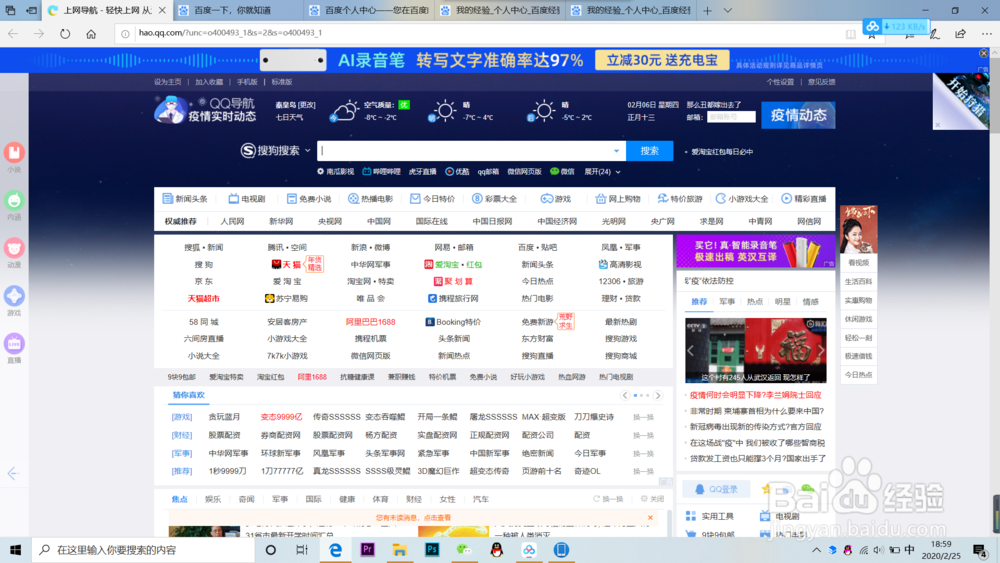The image size is (1000, 563).
Task: Select the 健康 tab in focus section
Action: pyautogui.click(x=347, y=499)
